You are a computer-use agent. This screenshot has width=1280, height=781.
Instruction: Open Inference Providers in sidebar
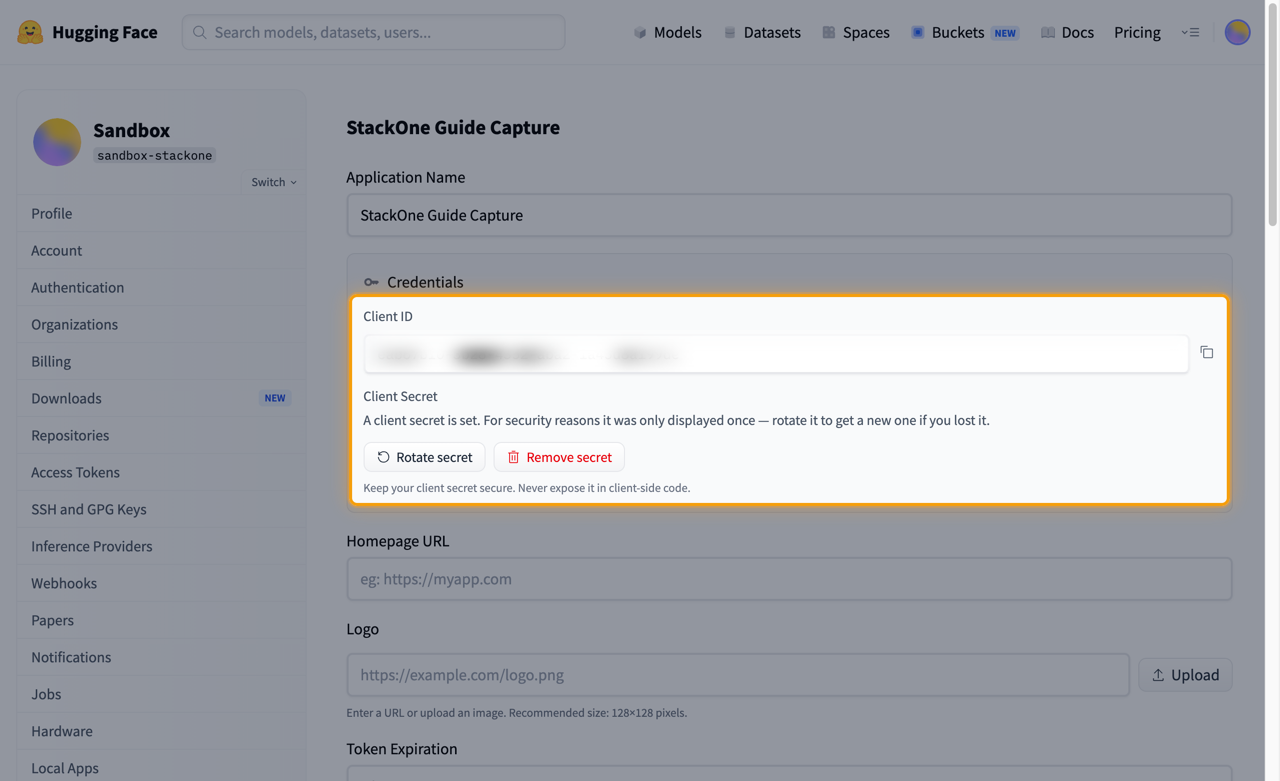(161, 546)
